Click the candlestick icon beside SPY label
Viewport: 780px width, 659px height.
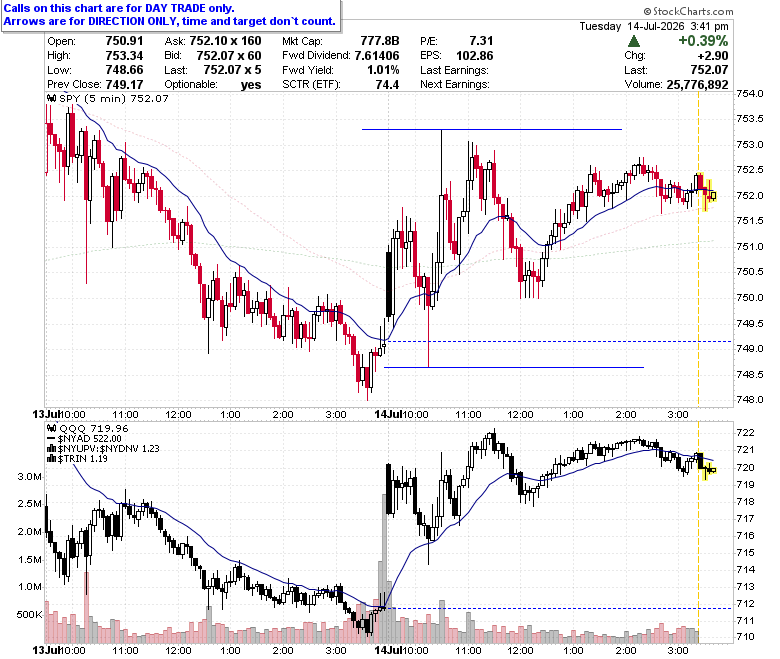[x=52, y=98]
